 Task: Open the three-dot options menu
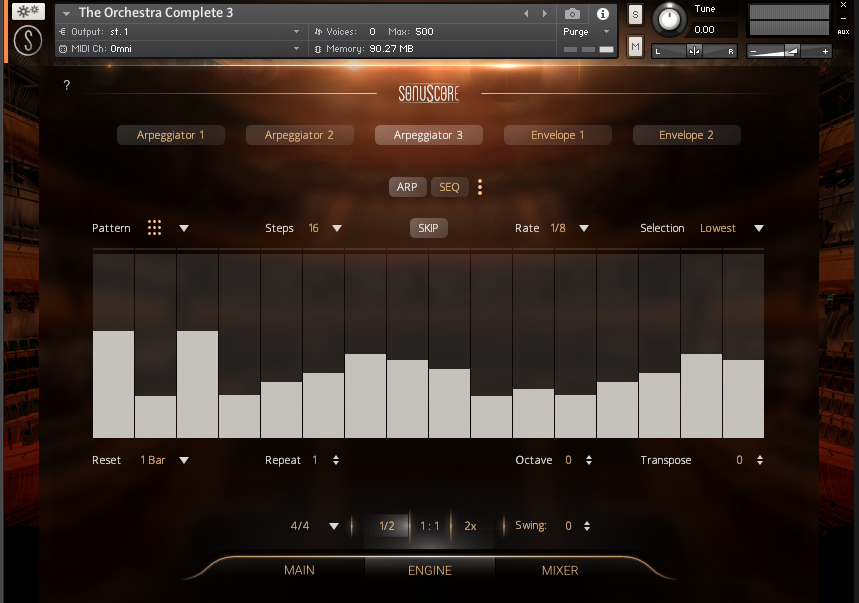[480, 187]
